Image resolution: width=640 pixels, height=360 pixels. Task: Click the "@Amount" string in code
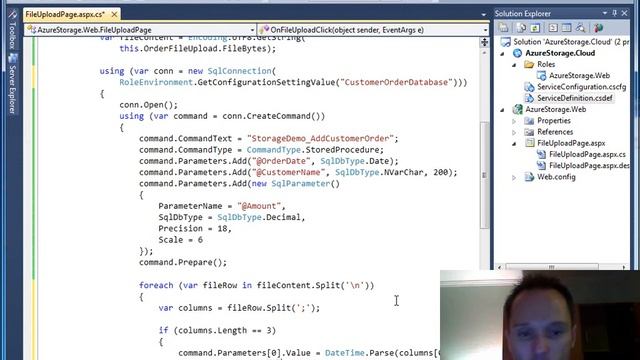click(259, 206)
